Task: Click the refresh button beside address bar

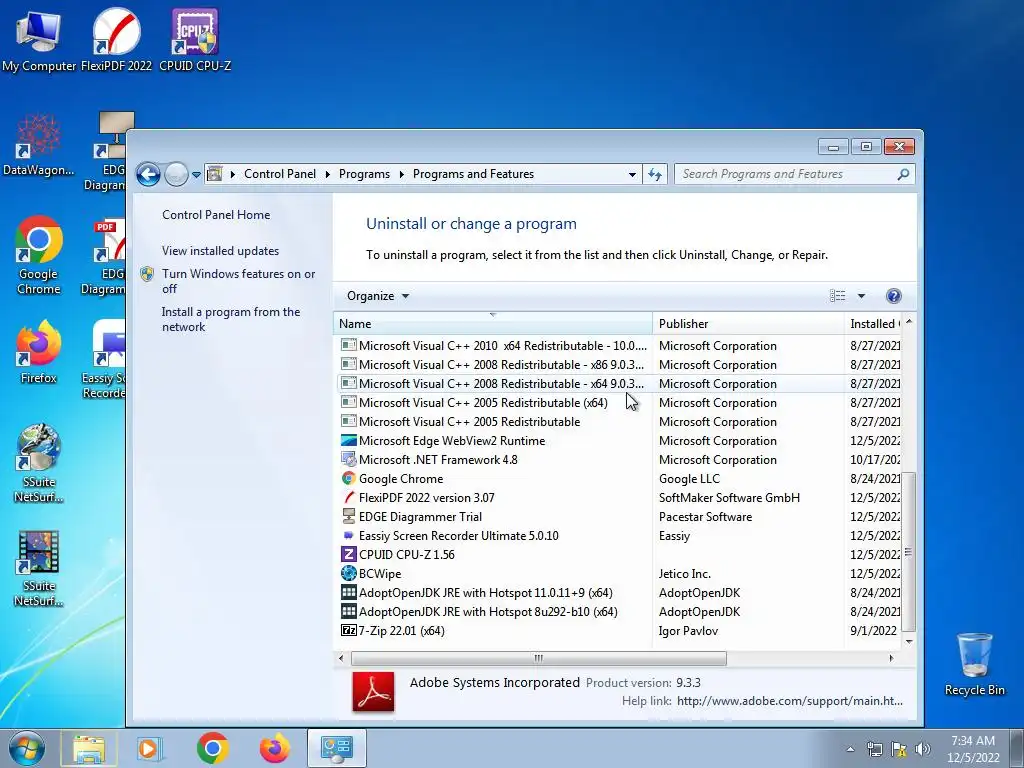Action: pos(655,174)
